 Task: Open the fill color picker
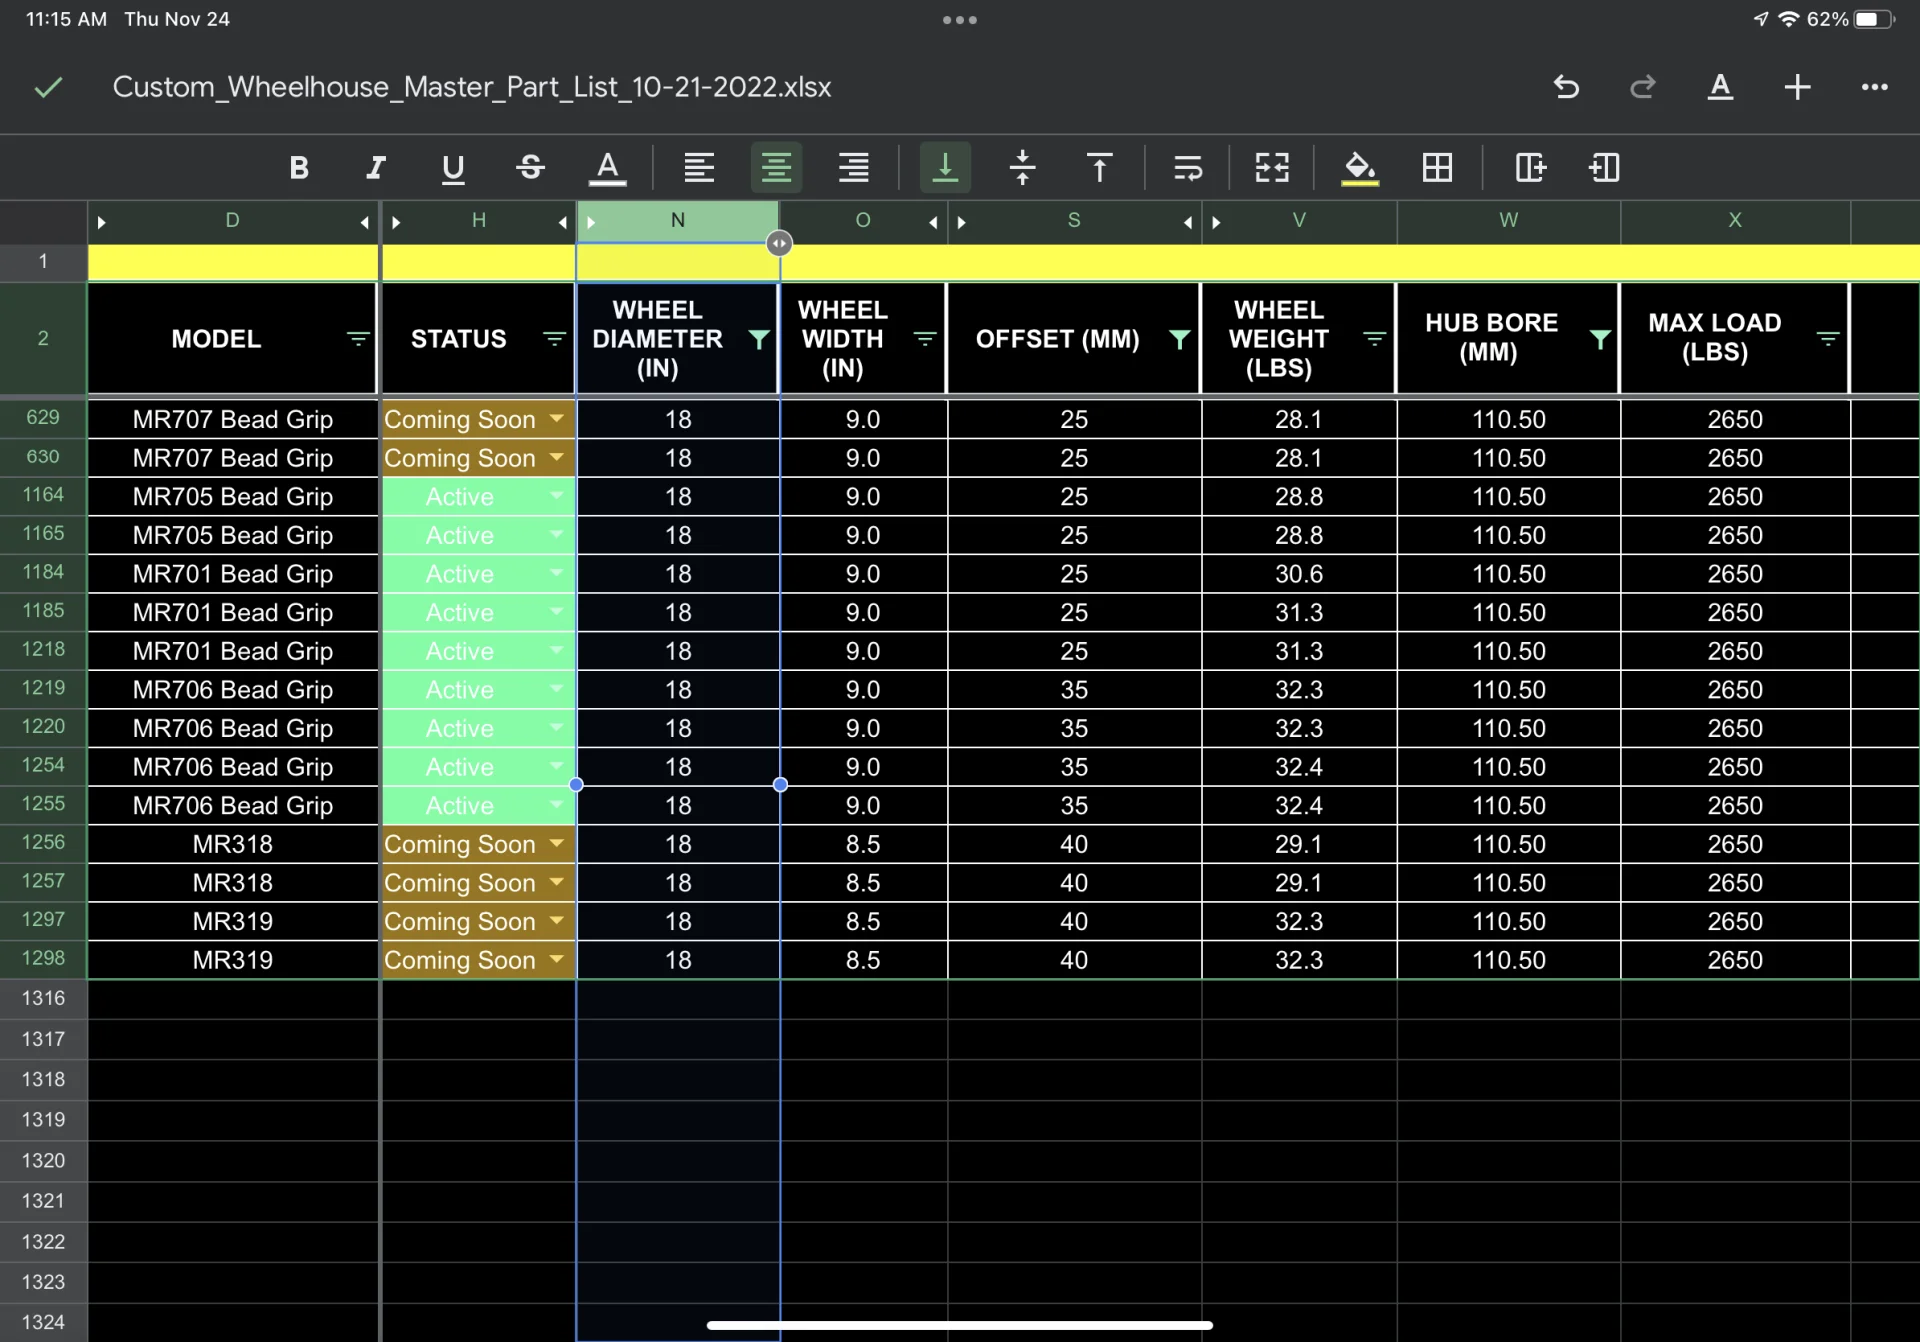click(1359, 167)
